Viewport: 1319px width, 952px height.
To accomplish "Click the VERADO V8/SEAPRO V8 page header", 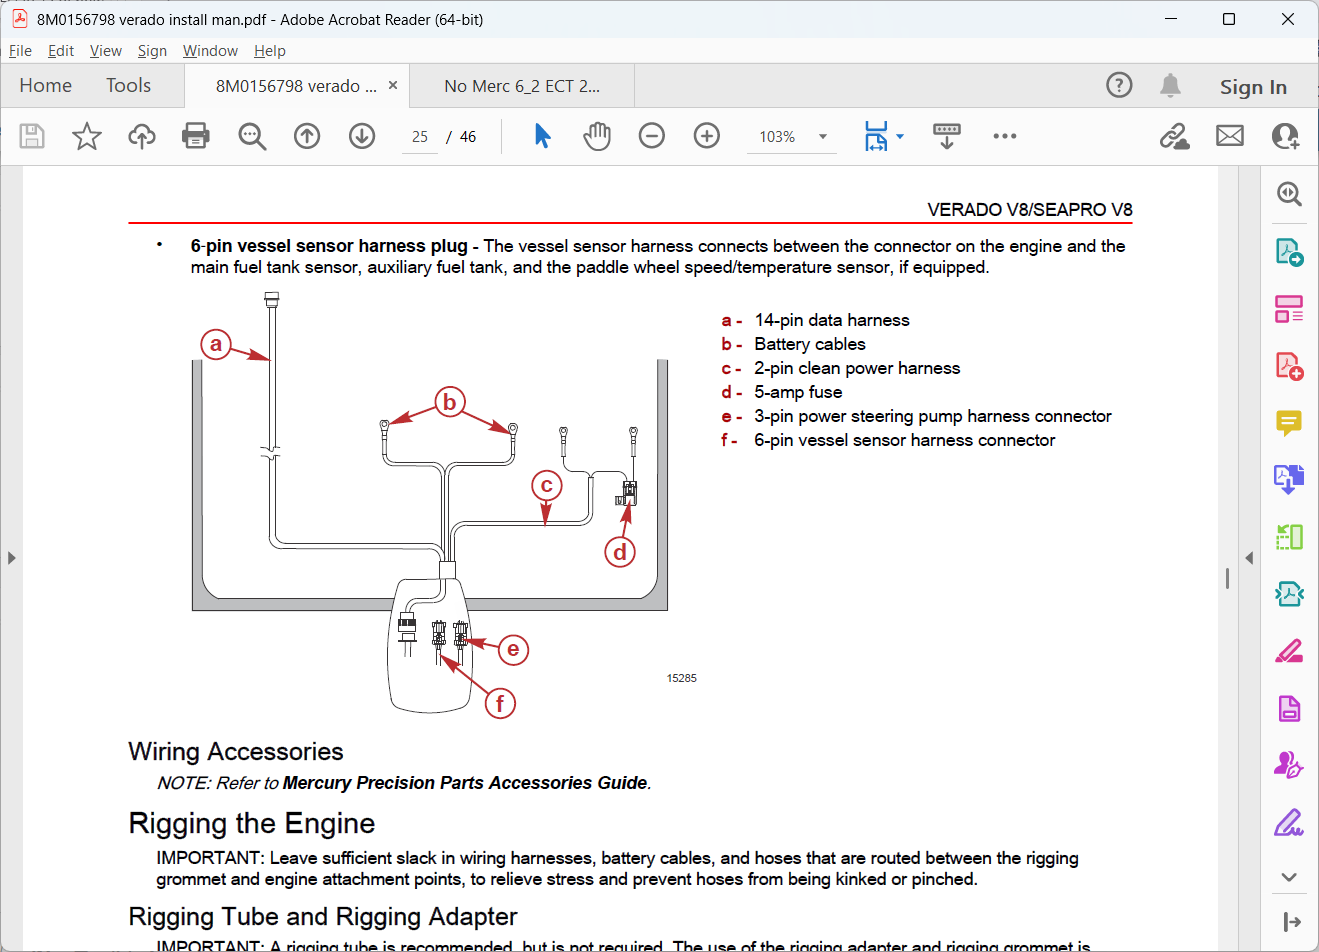I will click(x=1030, y=210).
